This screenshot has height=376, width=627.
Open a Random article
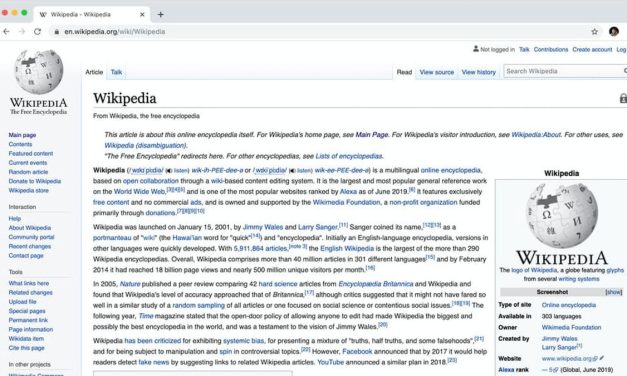tap(28, 172)
